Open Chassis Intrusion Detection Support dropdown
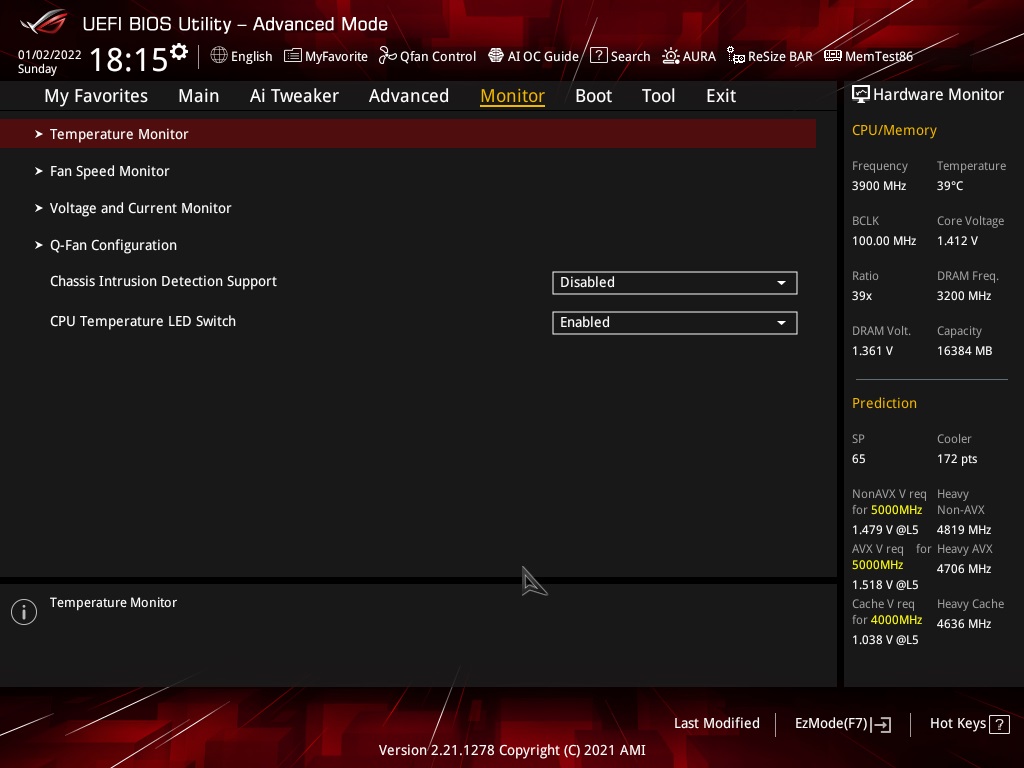 (x=674, y=282)
